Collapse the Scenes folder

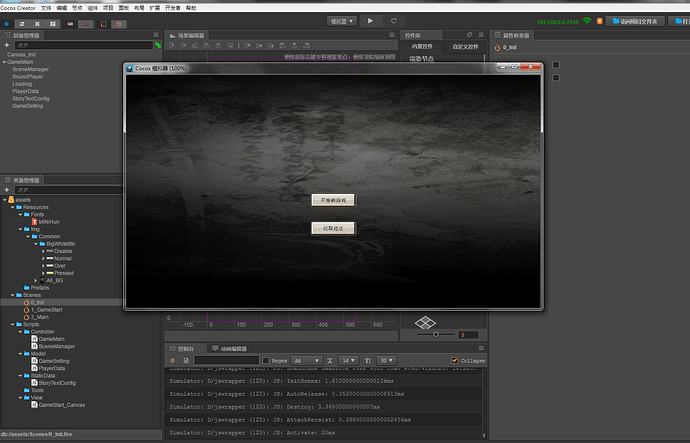[x=12, y=295]
